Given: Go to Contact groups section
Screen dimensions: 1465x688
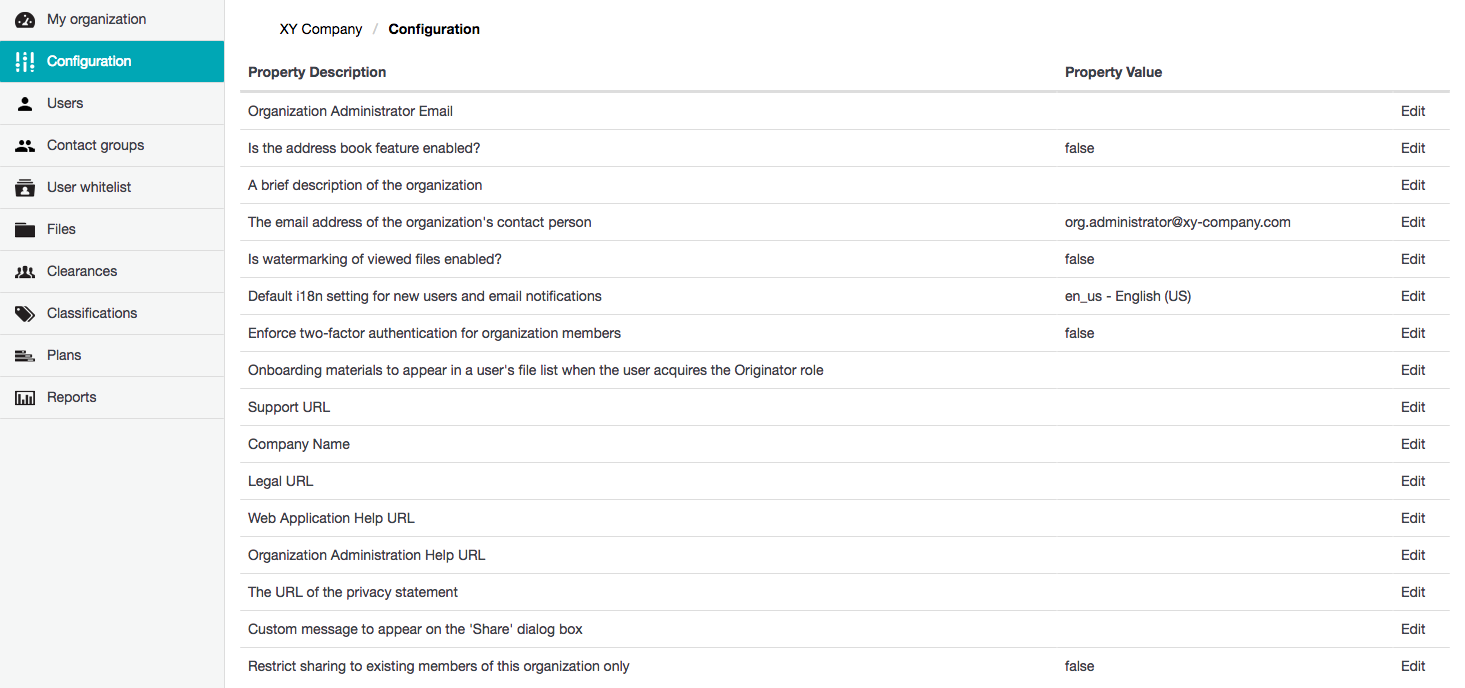Looking at the screenshot, I should [x=95, y=145].
